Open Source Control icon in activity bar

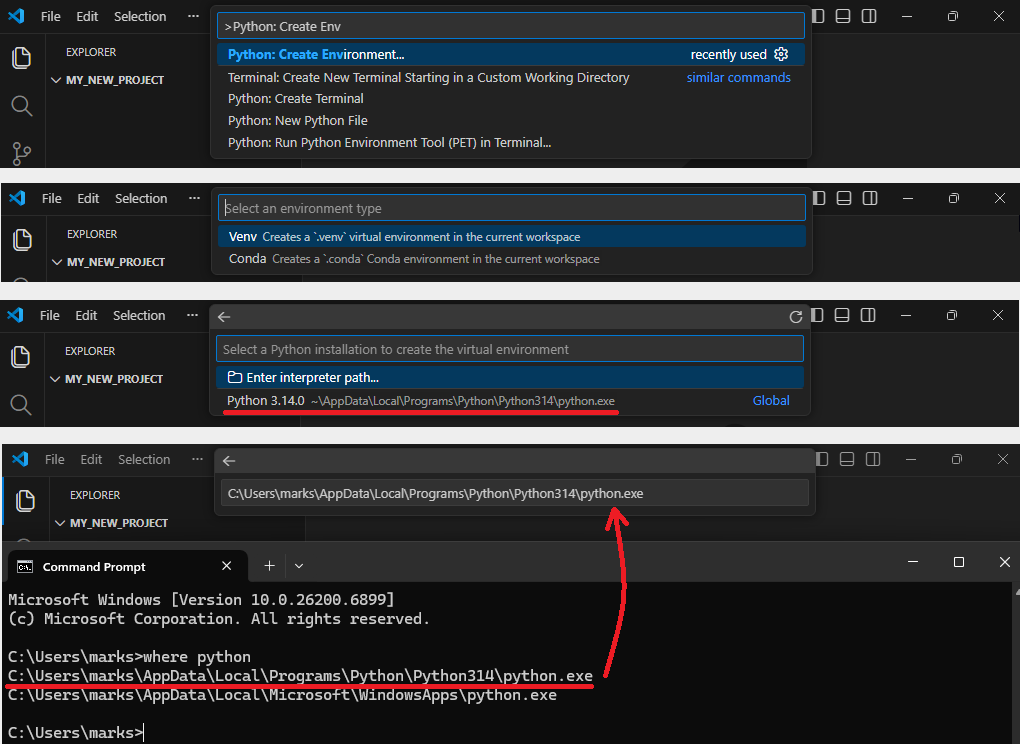21,154
